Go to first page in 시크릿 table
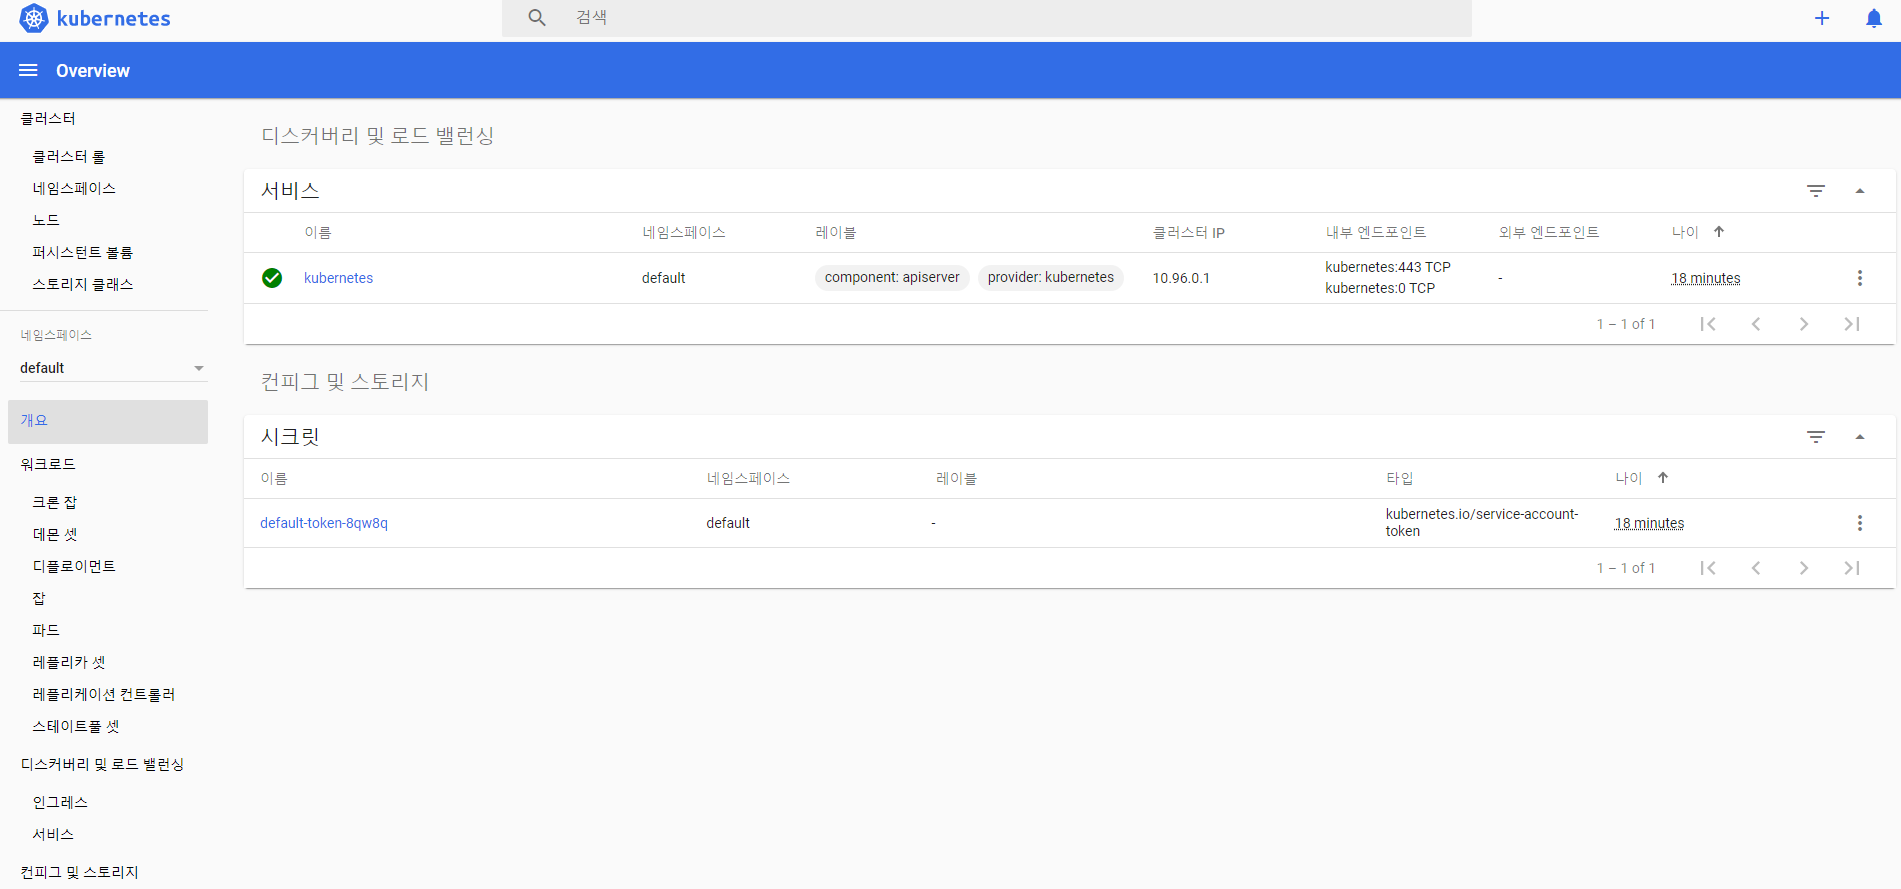Screen dimensions: 1901x889 point(1708,568)
